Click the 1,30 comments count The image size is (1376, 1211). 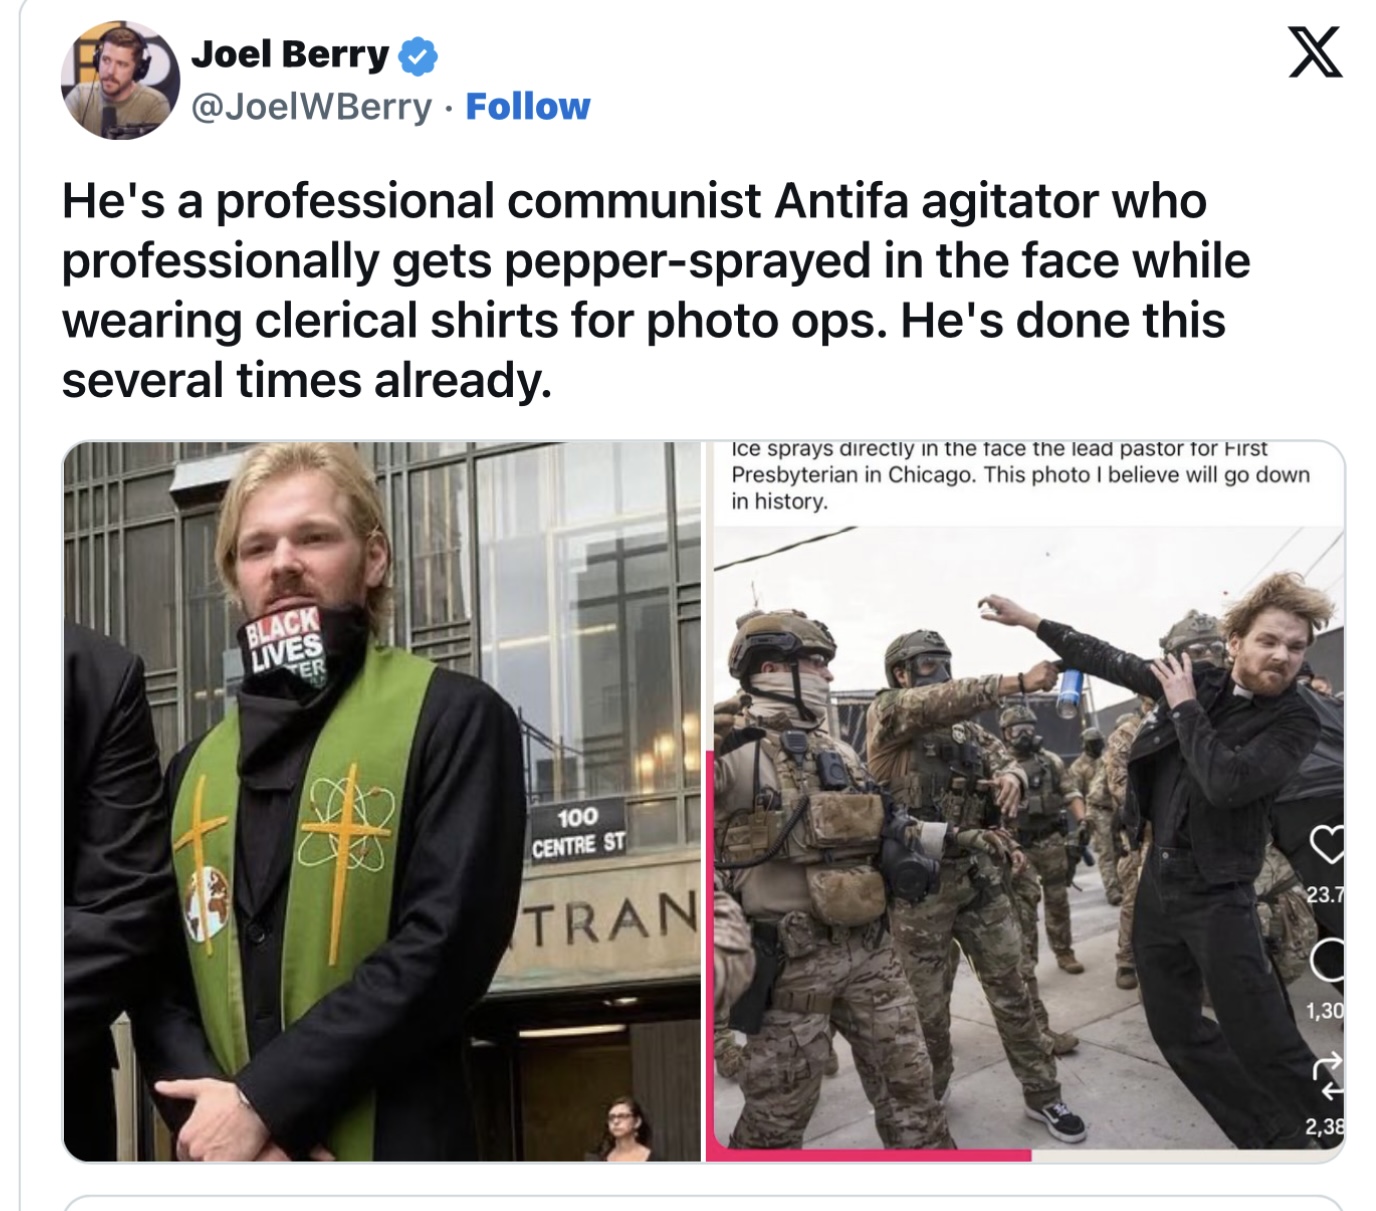1325,1011
